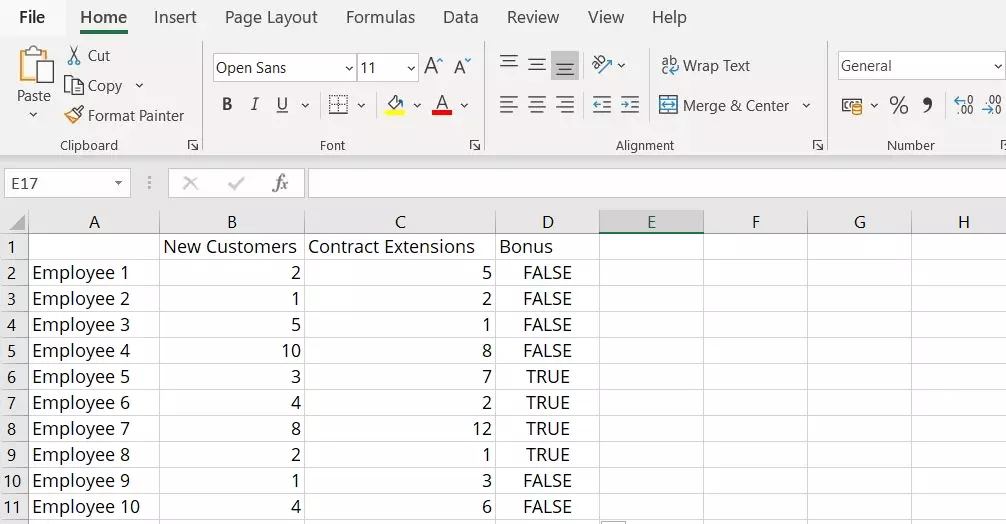The image size is (1006, 524).
Task: Click the text orientation icon
Action: [601, 64]
